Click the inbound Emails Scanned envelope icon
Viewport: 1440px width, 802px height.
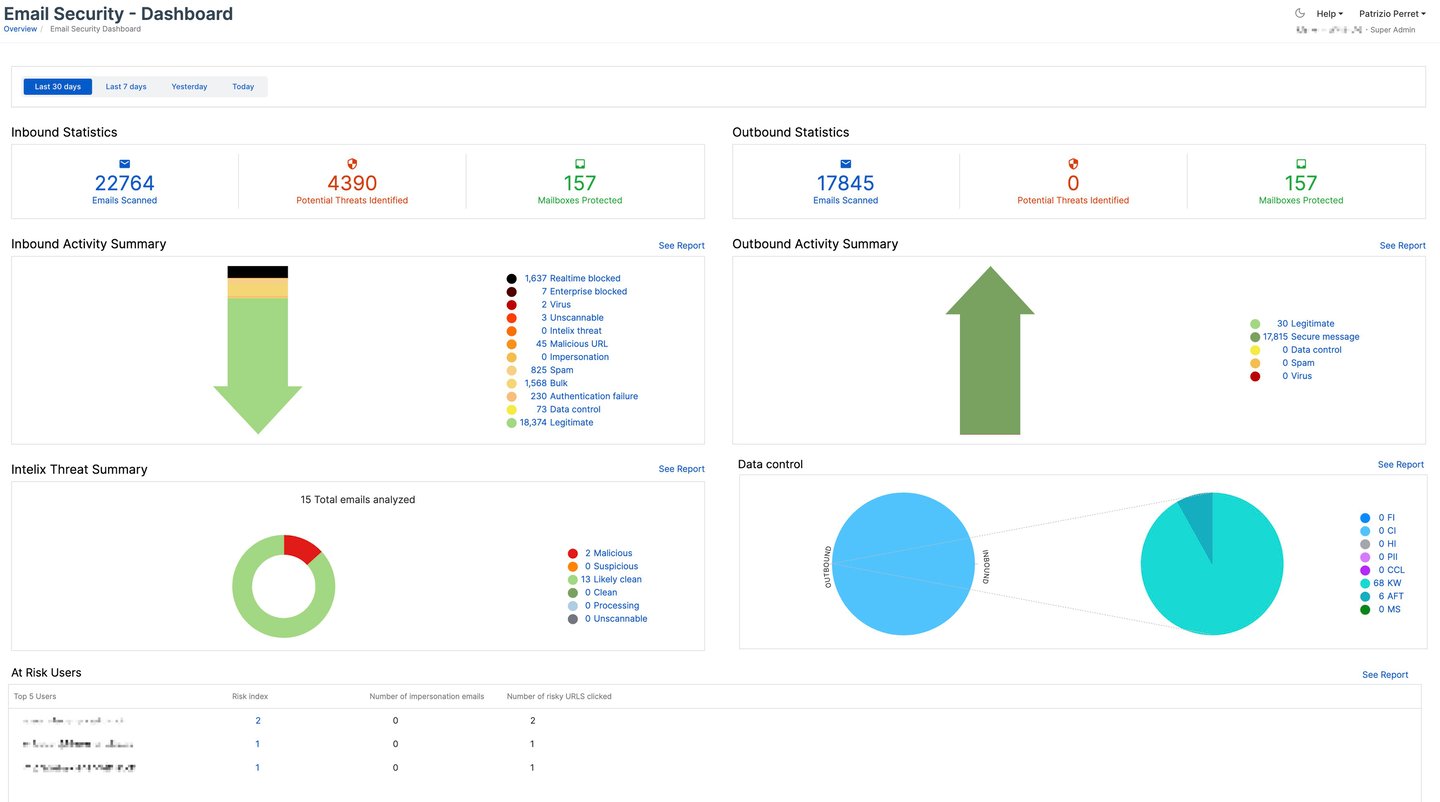tap(125, 164)
